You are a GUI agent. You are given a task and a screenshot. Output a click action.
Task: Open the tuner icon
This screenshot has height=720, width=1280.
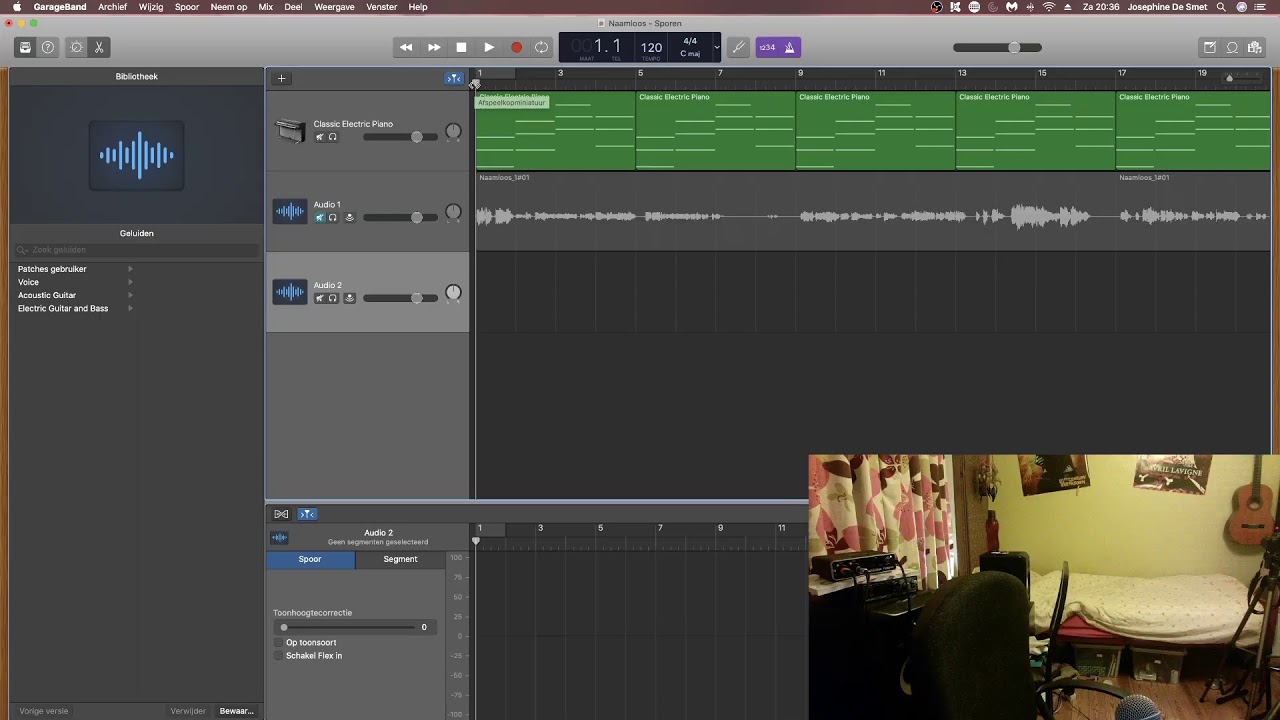pos(739,47)
